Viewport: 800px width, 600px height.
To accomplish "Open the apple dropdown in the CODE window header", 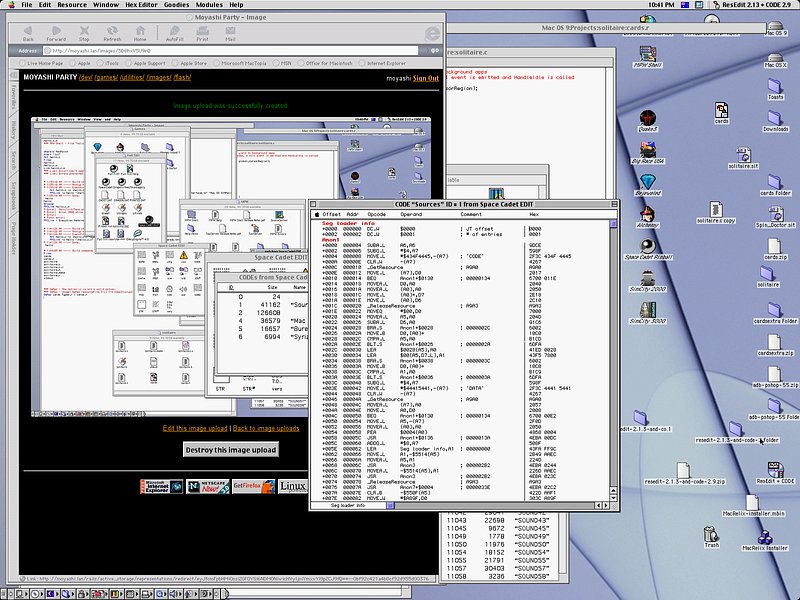I will 317,215.
